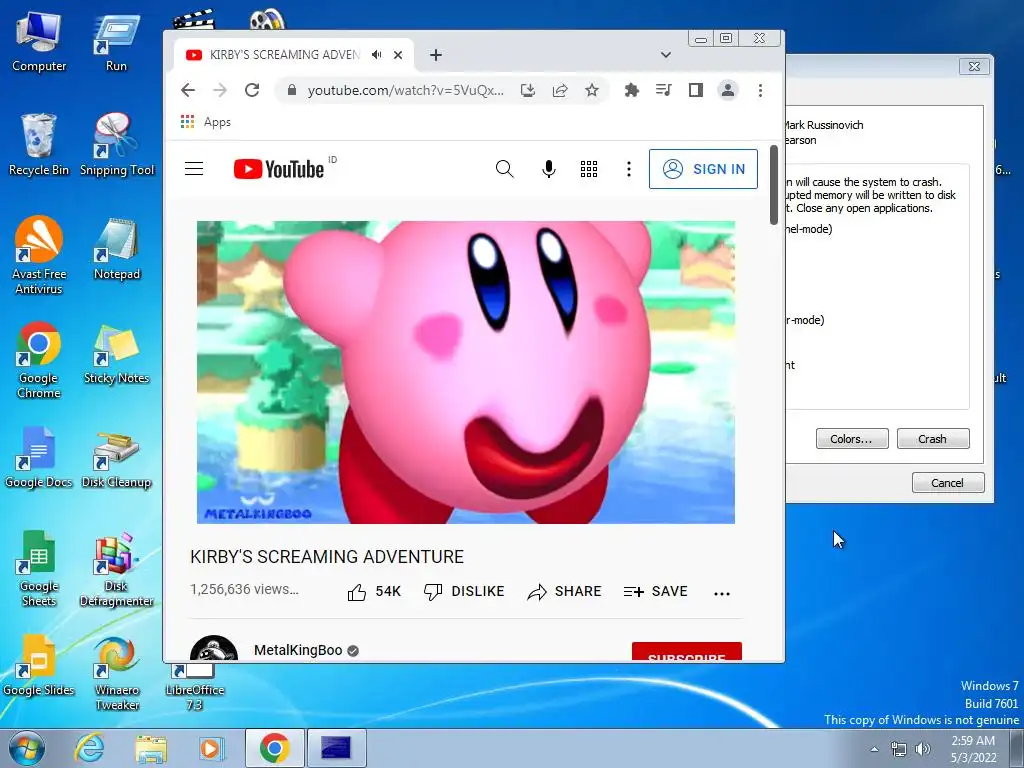
Task: Click Colors... in the background dialog
Action: pos(852,439)
